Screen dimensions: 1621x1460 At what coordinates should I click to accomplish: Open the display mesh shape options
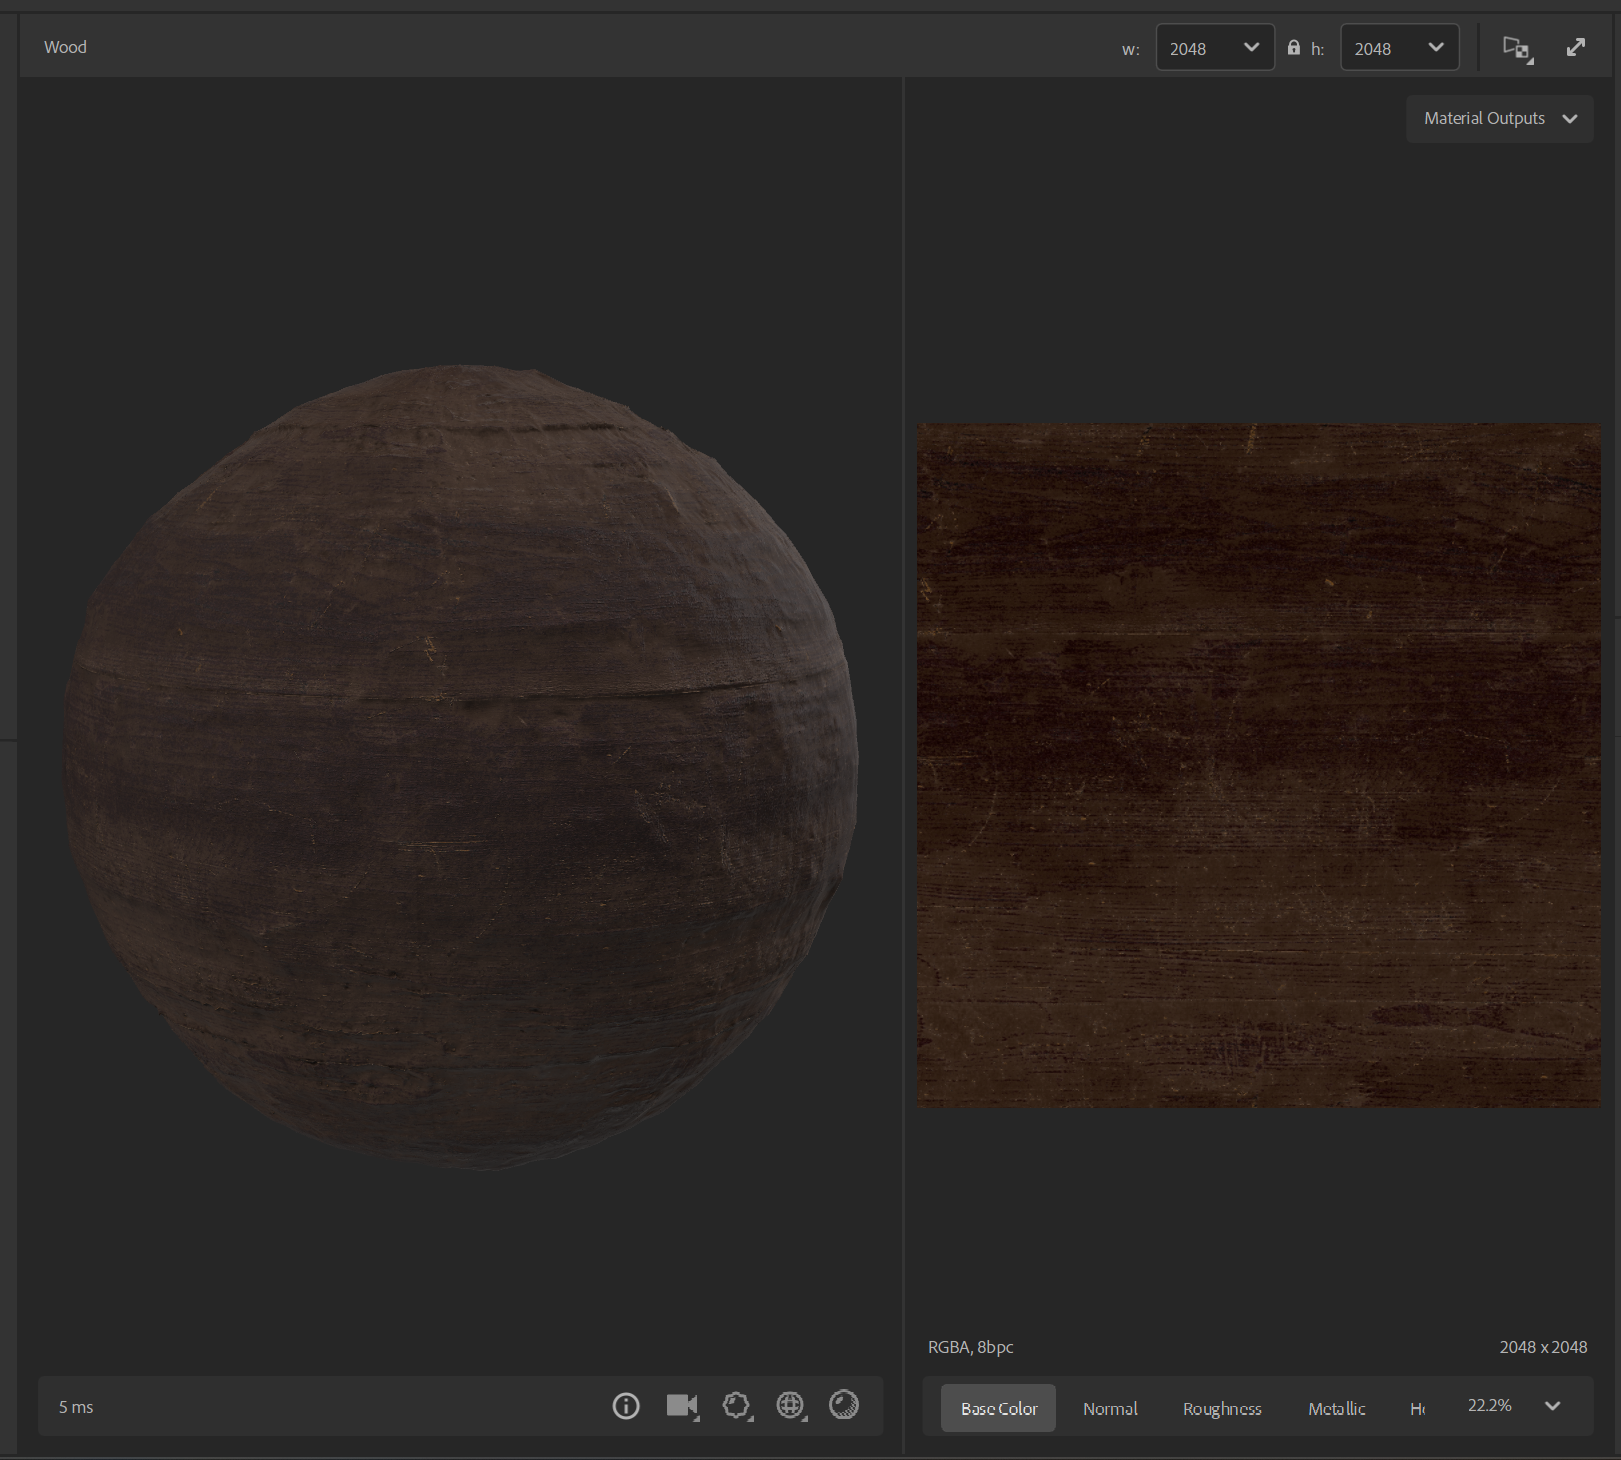point(736,1406)
